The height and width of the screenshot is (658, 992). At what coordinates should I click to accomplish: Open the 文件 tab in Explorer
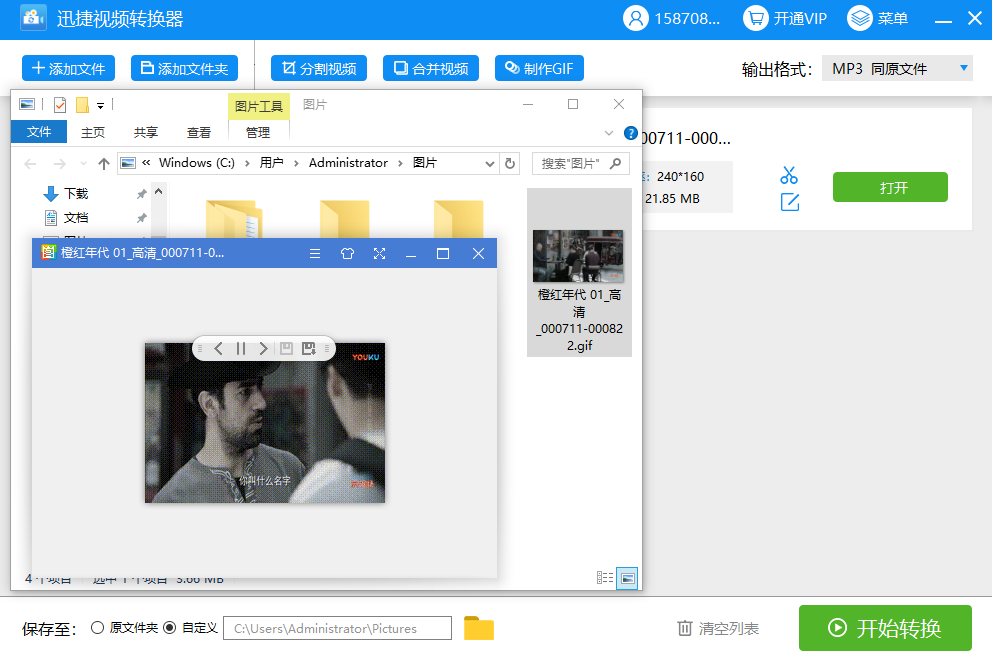click(x=39, y=132)
